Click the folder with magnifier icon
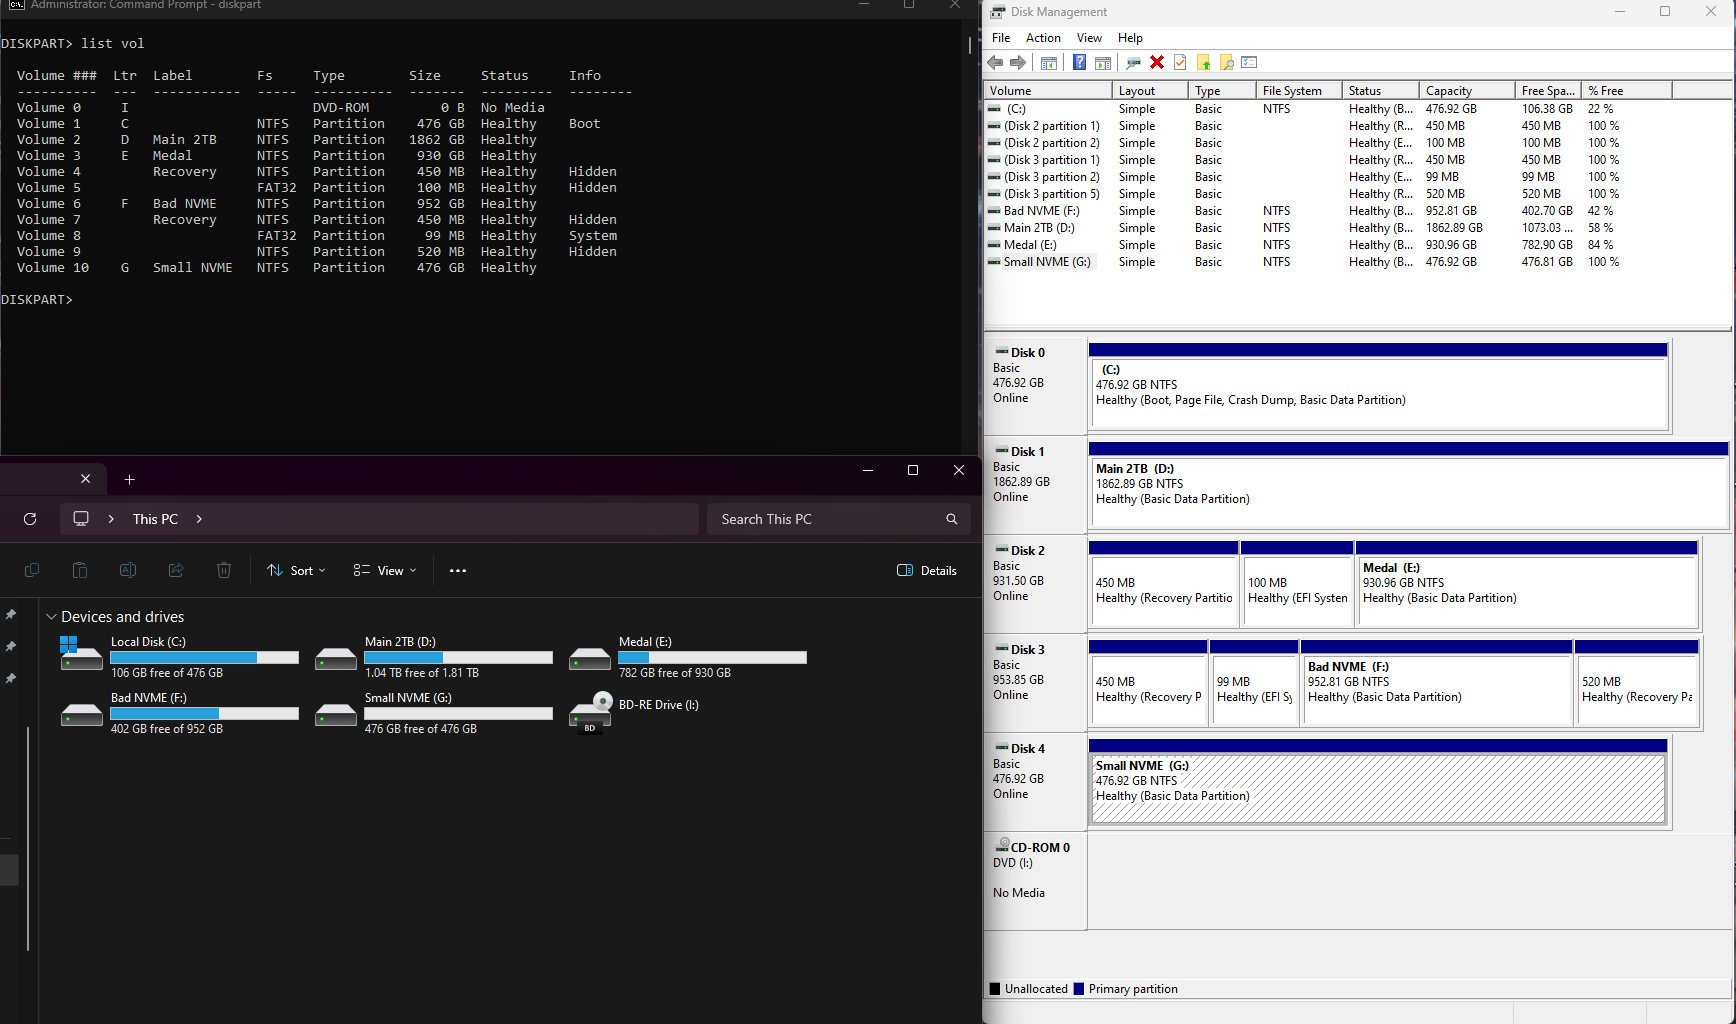This screenshot has height=1024, width=1736. (x=1226, y=63)
